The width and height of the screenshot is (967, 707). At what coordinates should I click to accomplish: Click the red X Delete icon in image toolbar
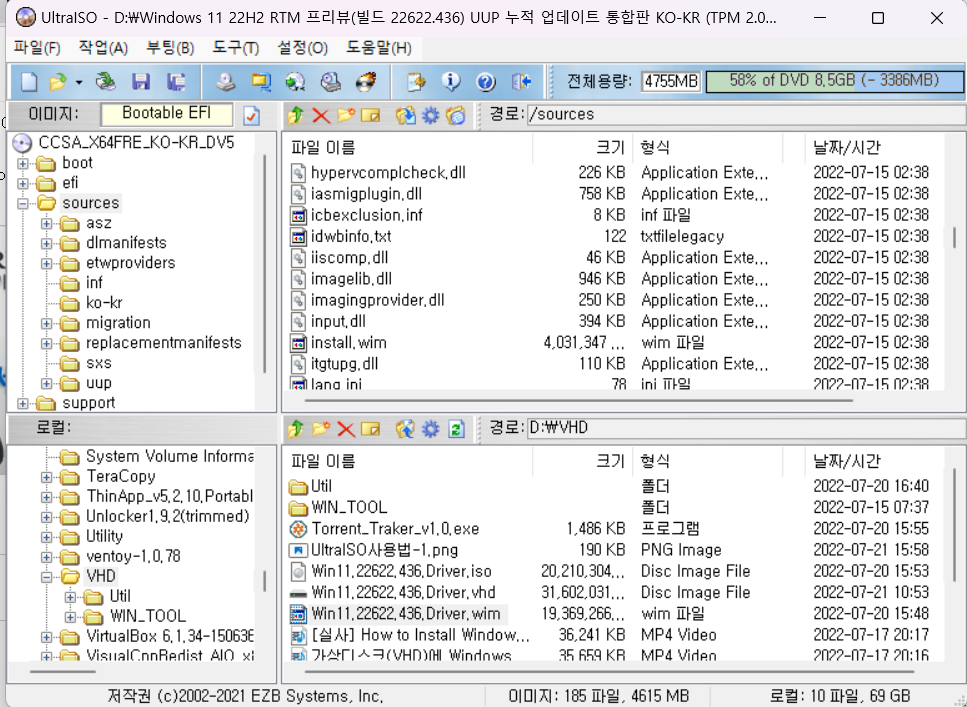pos(321,115)
